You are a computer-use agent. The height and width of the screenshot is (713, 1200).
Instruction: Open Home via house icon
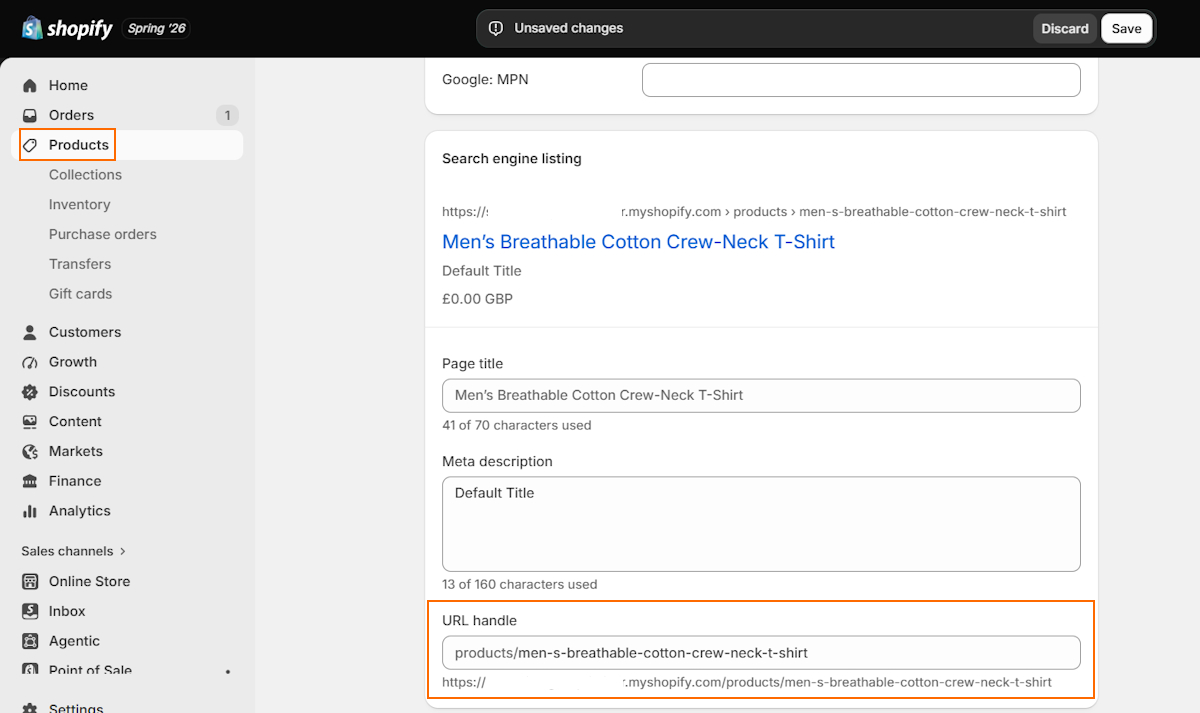pos(30,86)
